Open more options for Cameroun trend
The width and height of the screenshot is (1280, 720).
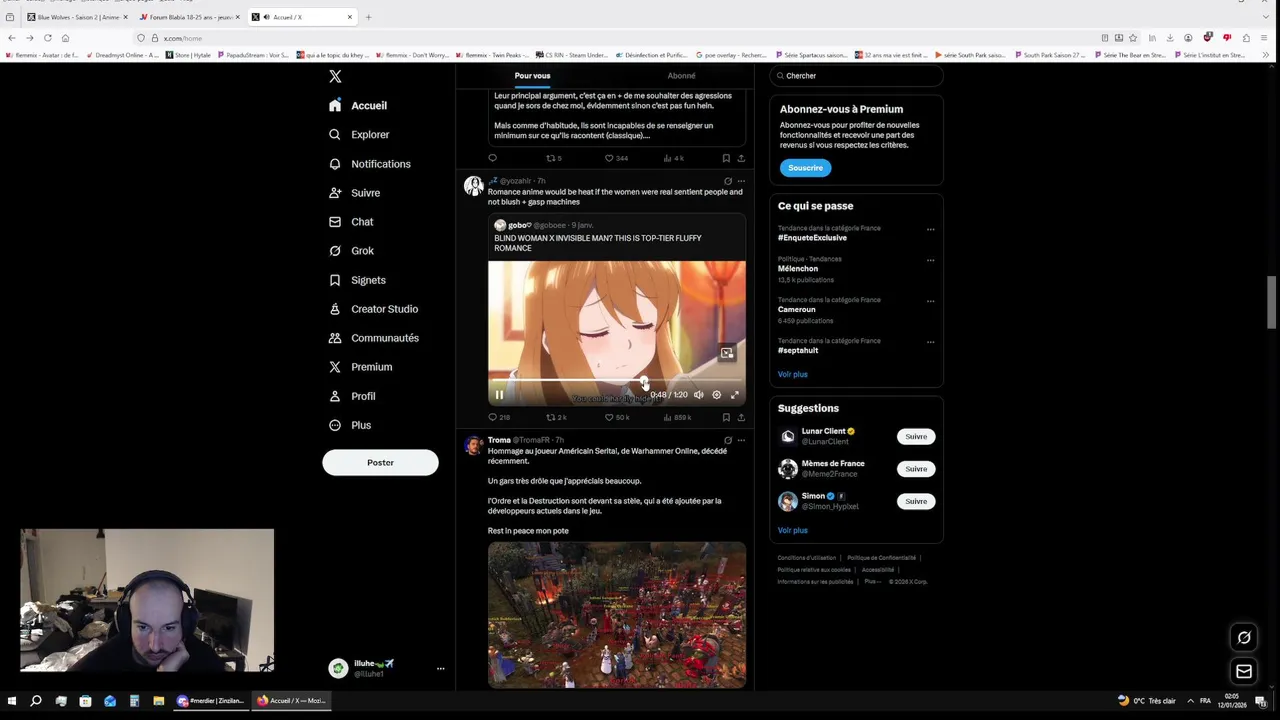[x=930, y=301]
